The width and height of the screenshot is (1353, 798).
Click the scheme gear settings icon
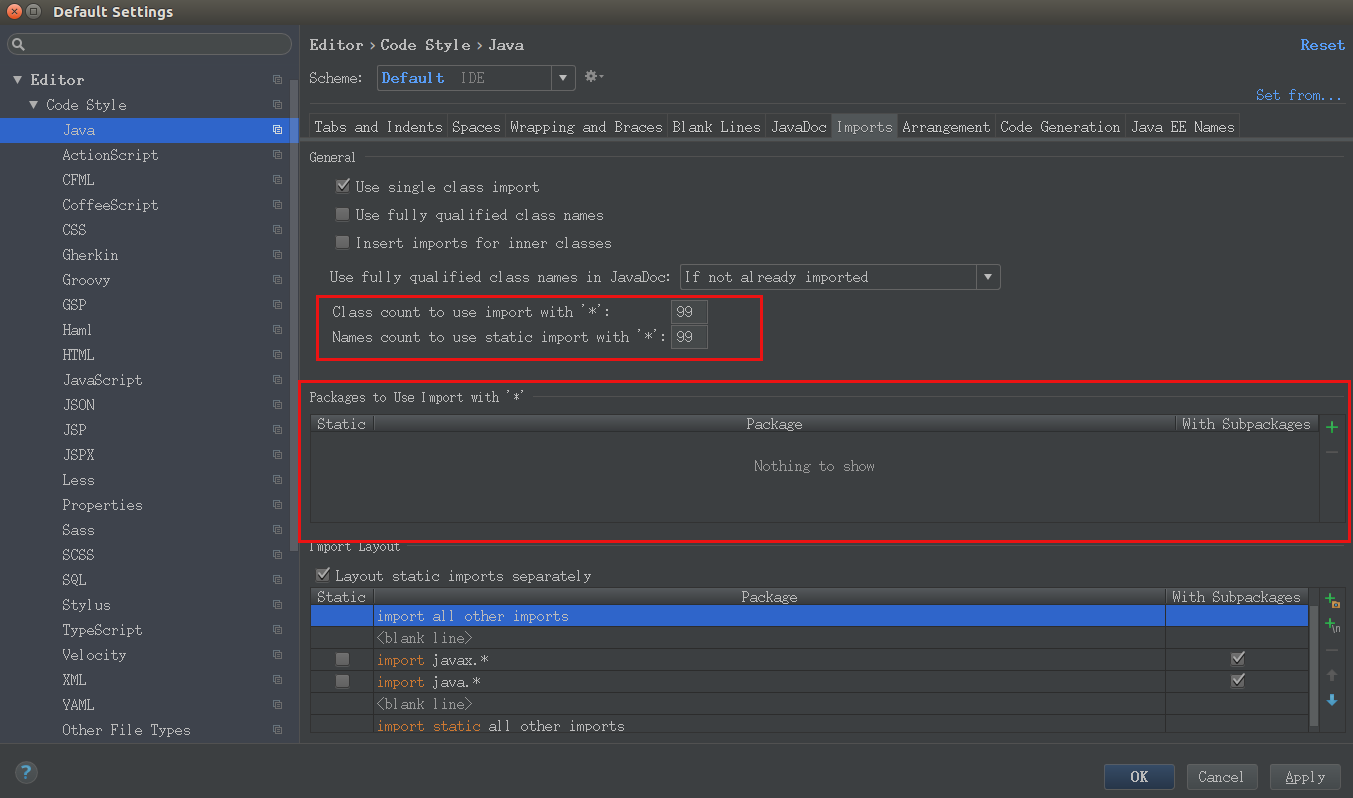click(x=593, y=76)
